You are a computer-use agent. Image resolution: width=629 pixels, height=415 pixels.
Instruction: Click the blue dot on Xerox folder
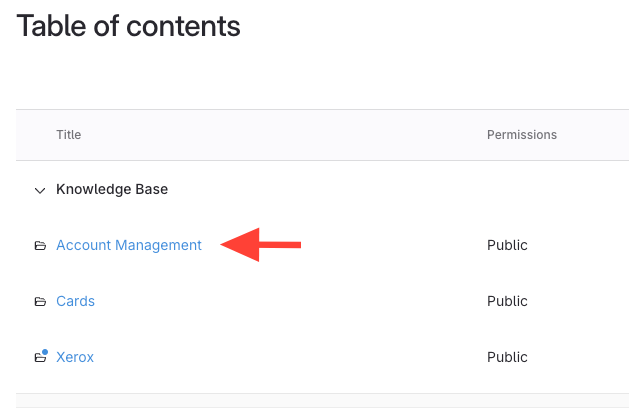tap(44, 351)
